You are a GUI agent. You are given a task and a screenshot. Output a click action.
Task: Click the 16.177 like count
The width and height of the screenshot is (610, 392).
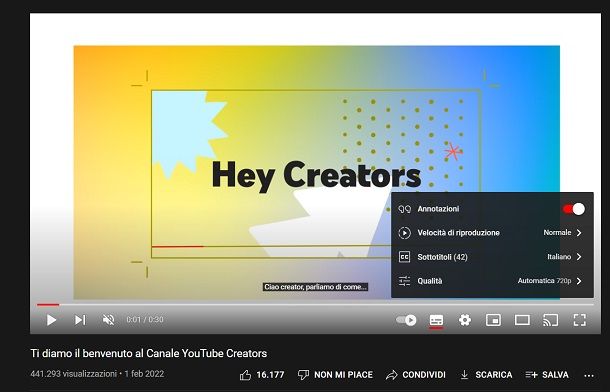pyautogui.click(x=270, y=375)
